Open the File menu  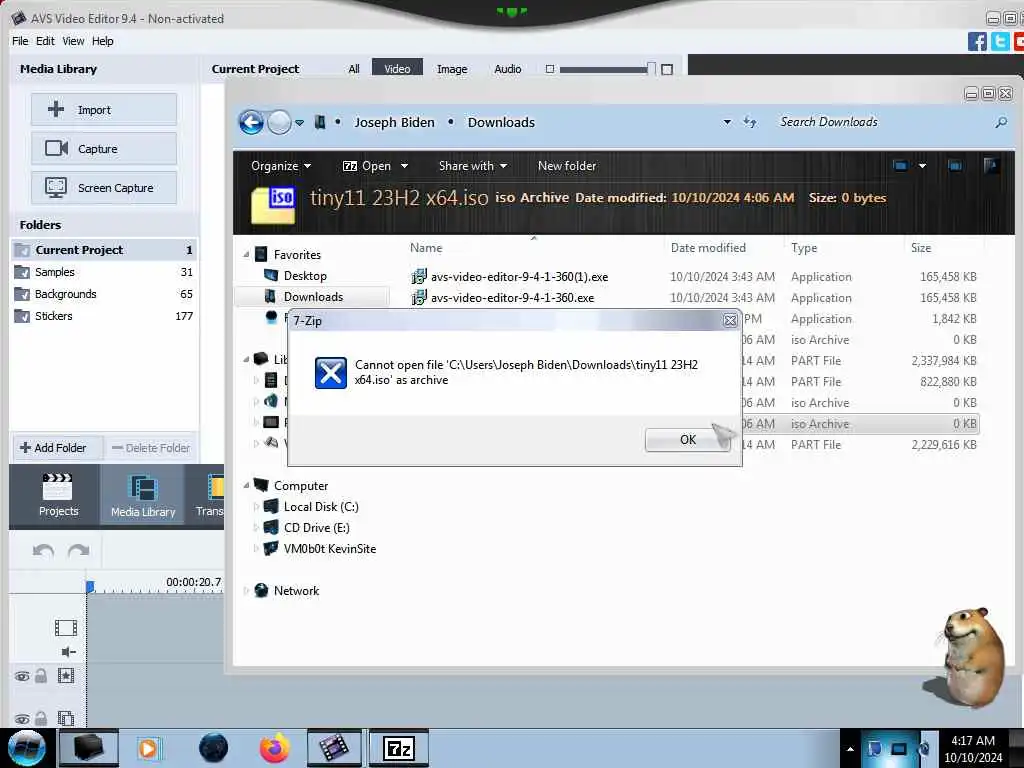click(20, 41)
